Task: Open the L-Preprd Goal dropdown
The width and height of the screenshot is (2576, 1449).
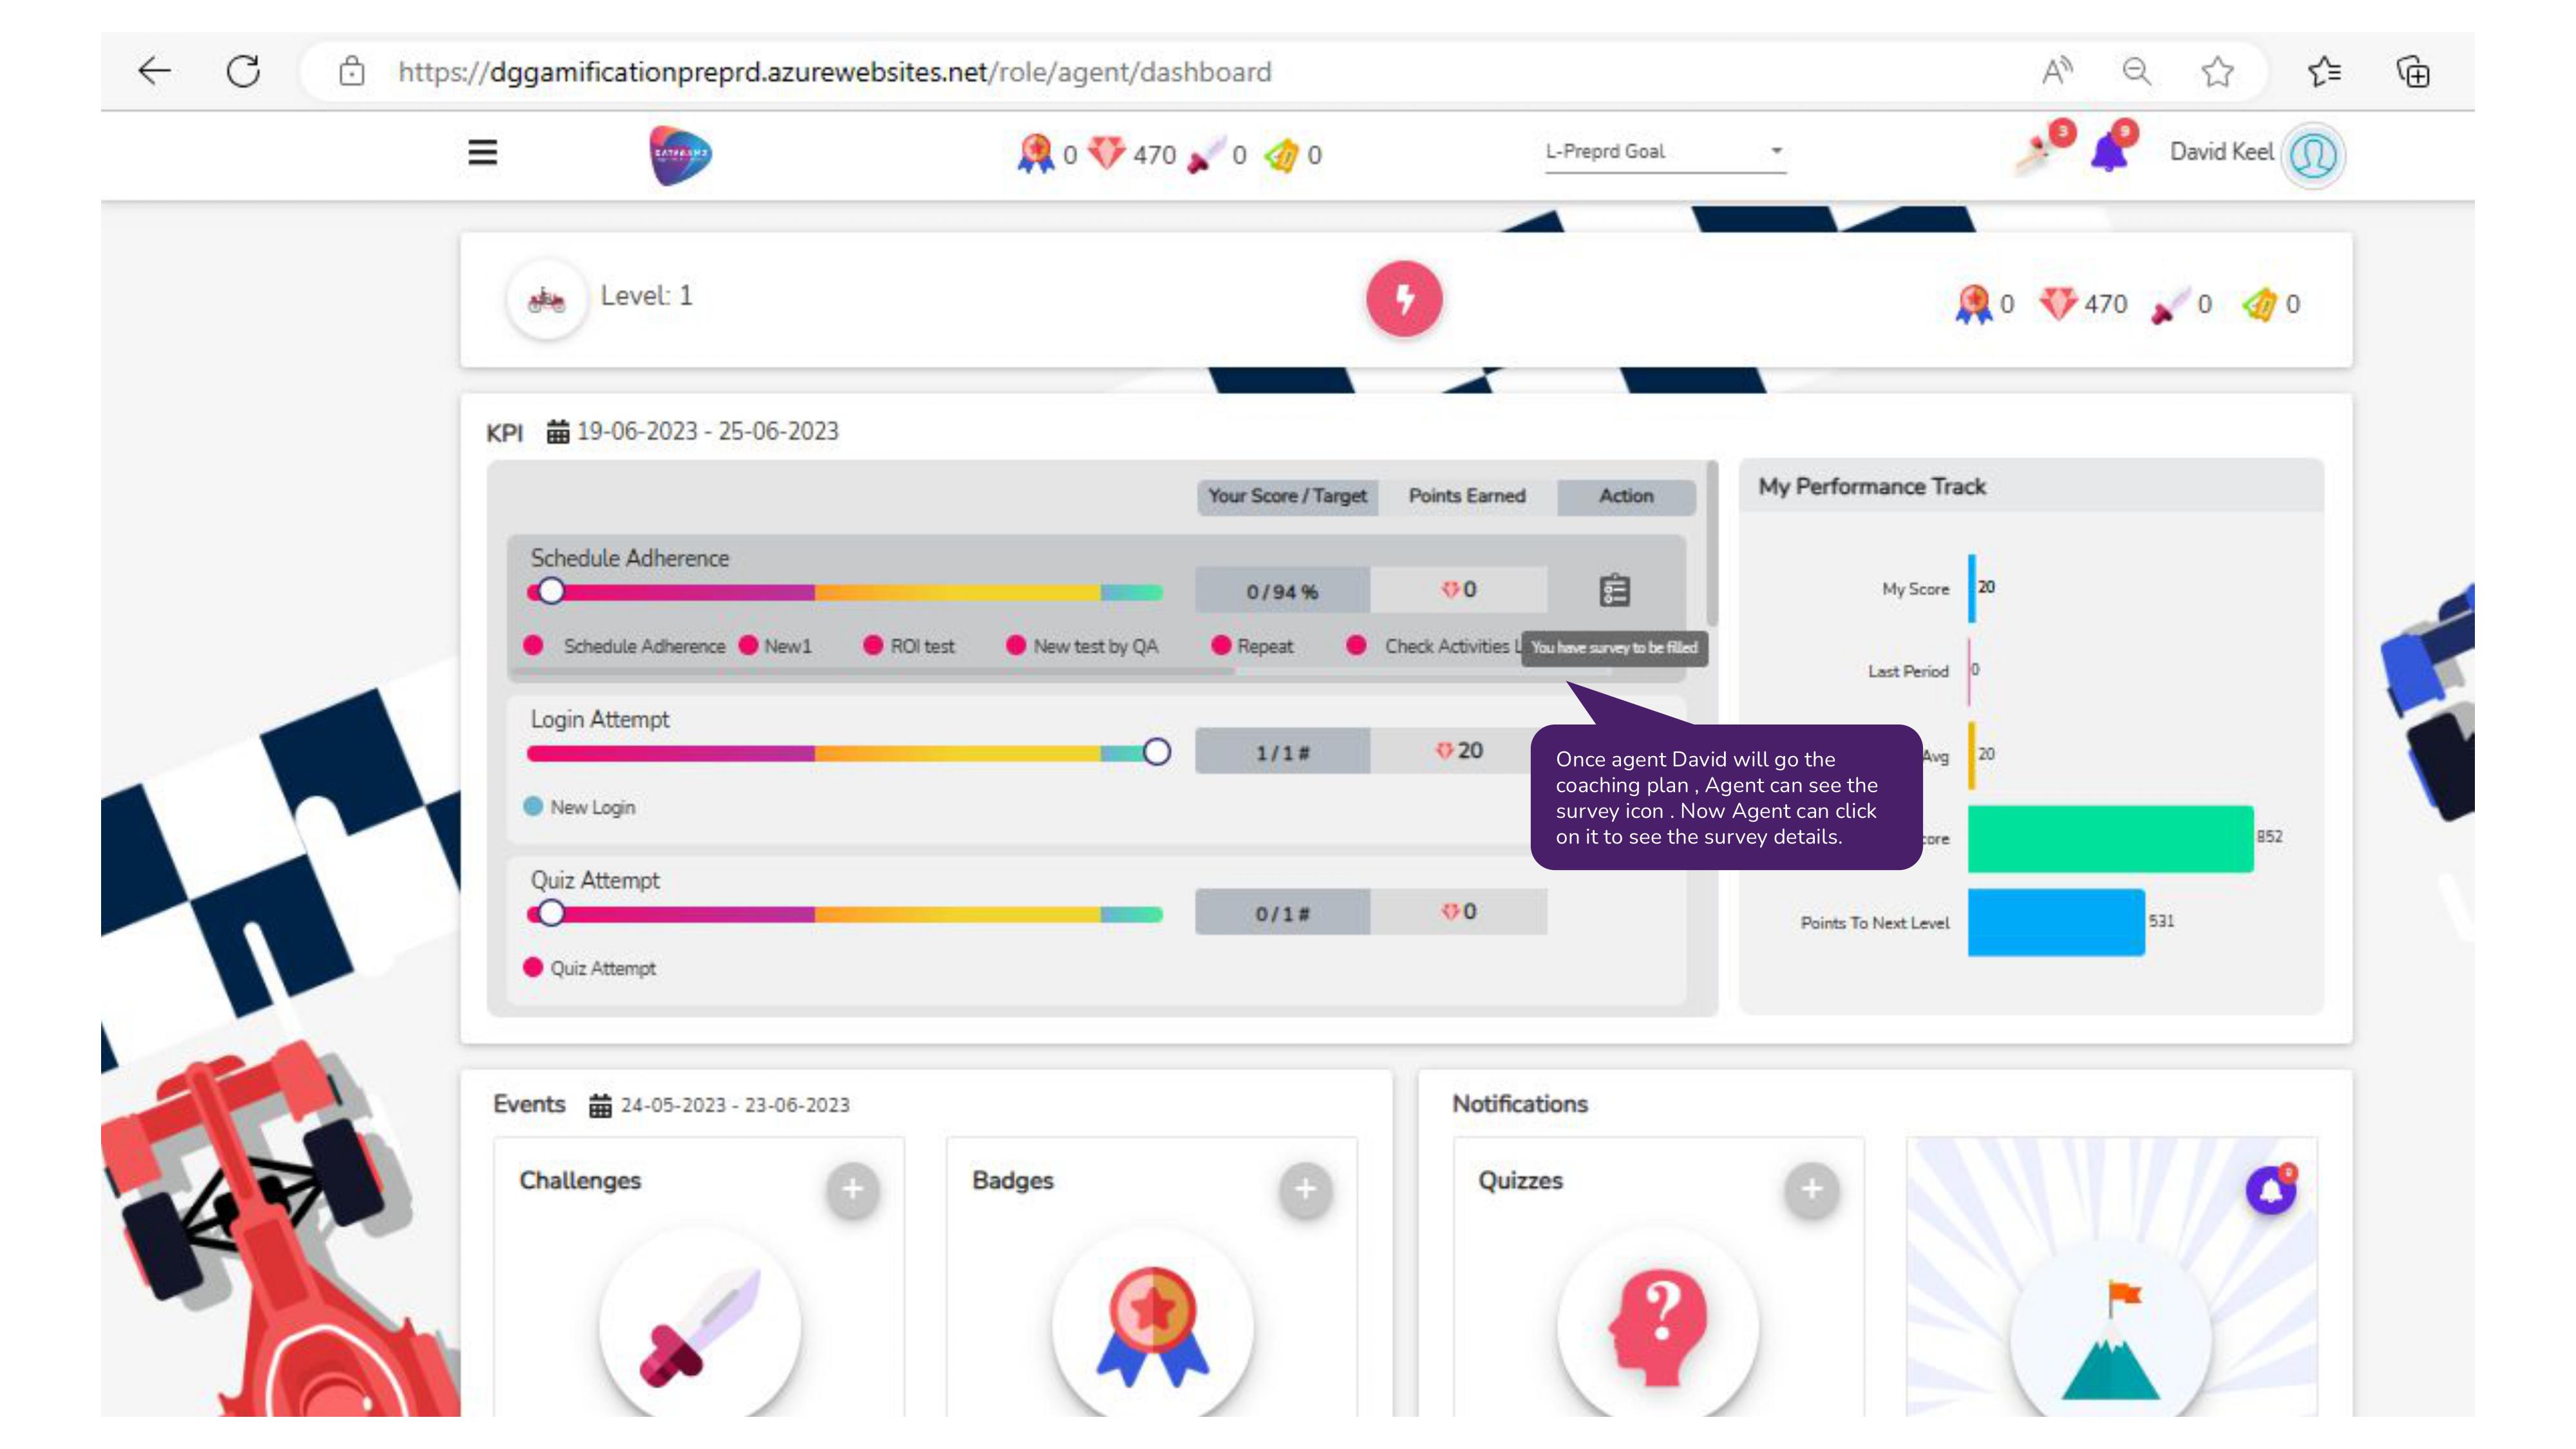Action: click(1665, 152)
